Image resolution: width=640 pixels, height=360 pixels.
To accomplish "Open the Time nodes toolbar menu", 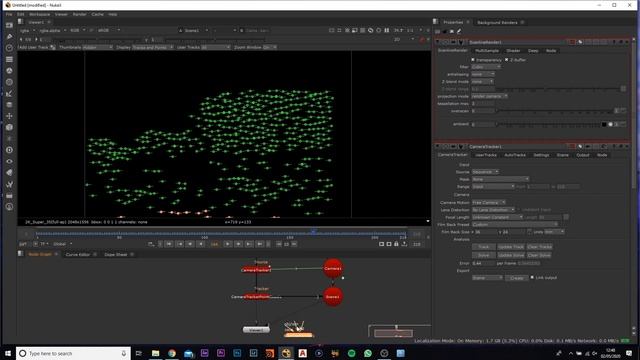I will click(x=9, y=48).
